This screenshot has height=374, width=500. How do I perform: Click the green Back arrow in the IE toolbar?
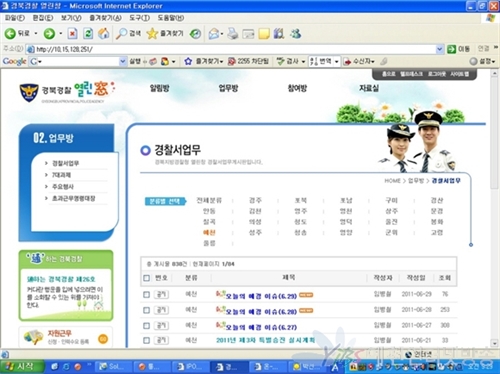pyautogui.click(x=10, y=33)
